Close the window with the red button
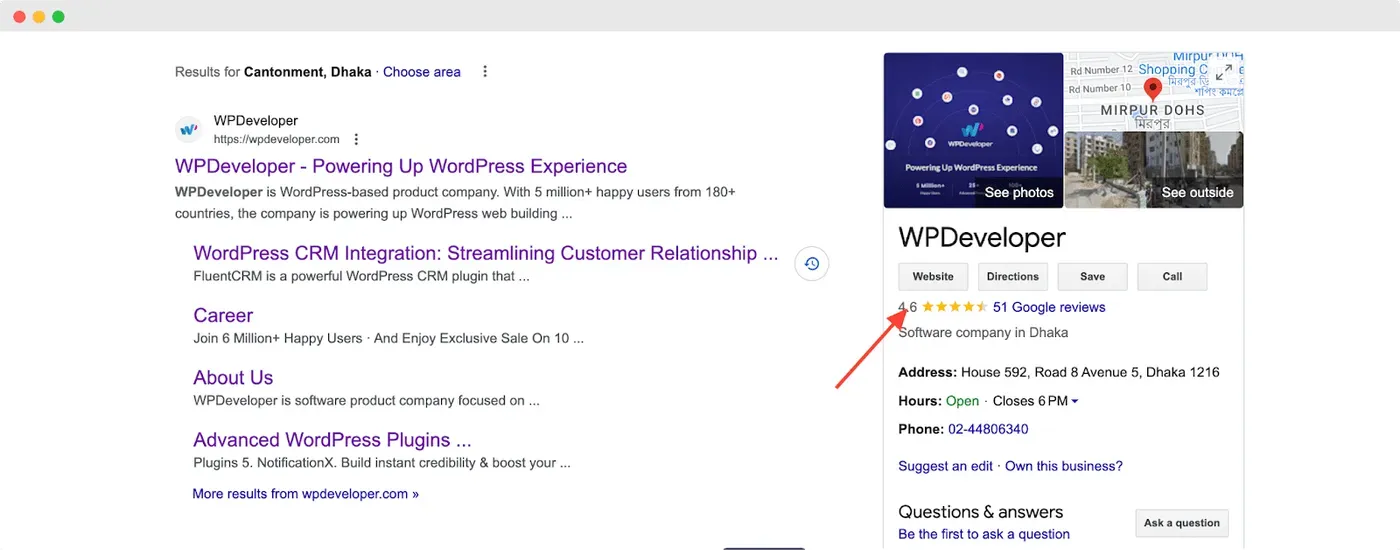 pyautogui.click(x=20, y=17)
